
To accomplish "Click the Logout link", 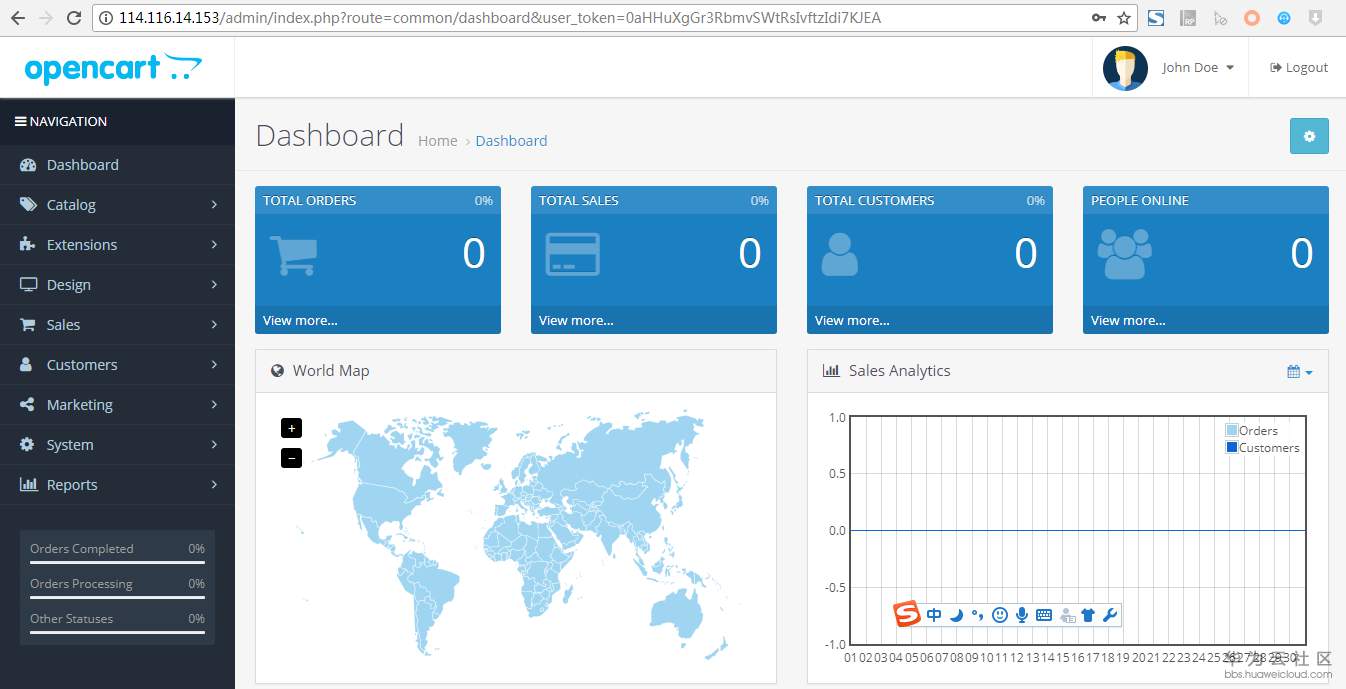I will click(1299, 67).
